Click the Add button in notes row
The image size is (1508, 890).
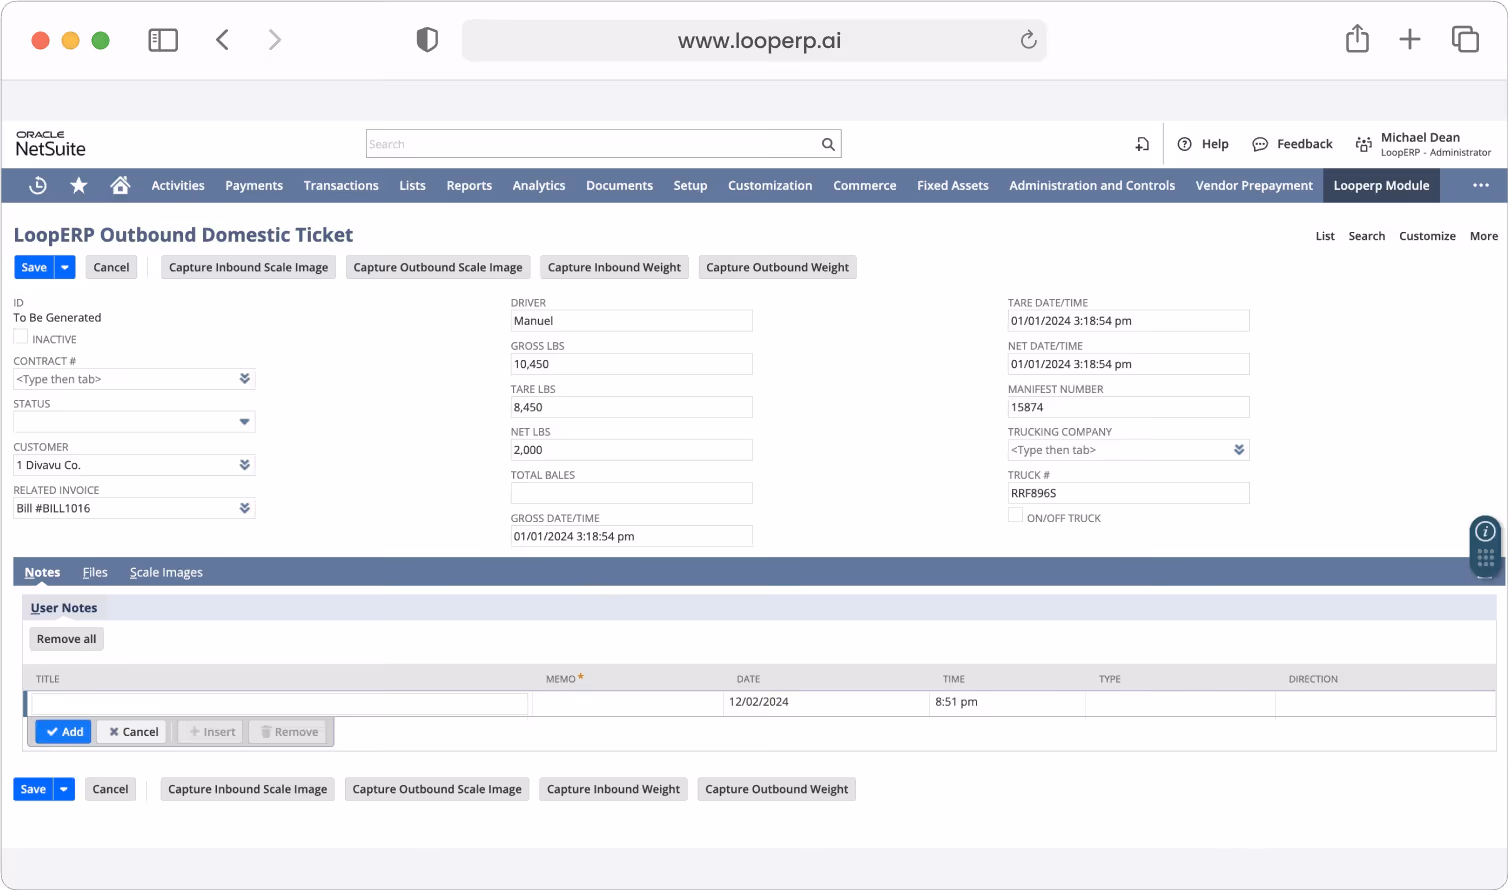[63, 732]
